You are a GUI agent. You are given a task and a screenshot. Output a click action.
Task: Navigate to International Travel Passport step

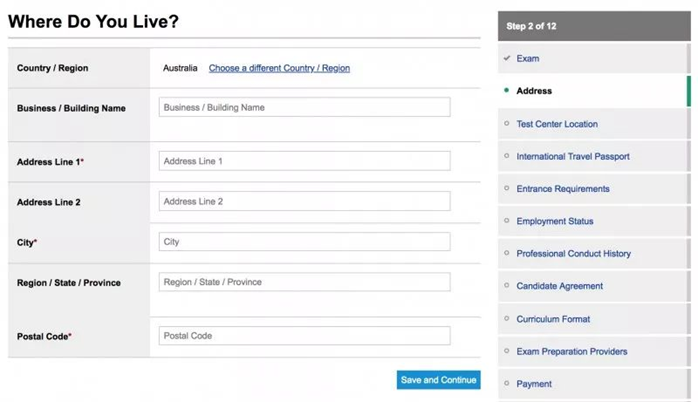[573, 156]
